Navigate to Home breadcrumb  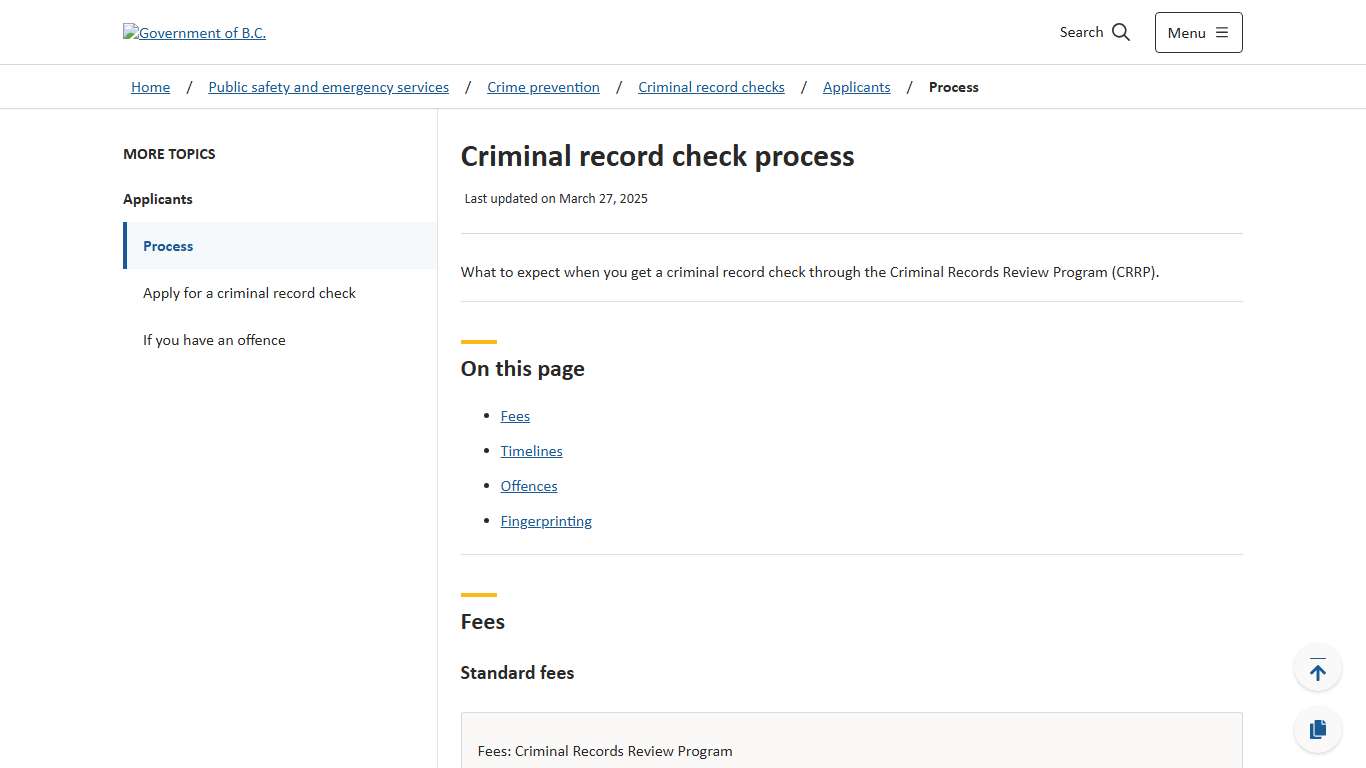point(150,87)
